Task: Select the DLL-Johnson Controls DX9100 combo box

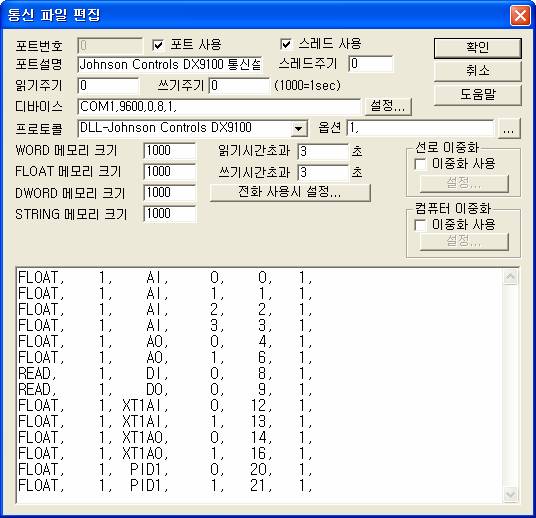Action: pyautogui.click(x=193, y=128)
